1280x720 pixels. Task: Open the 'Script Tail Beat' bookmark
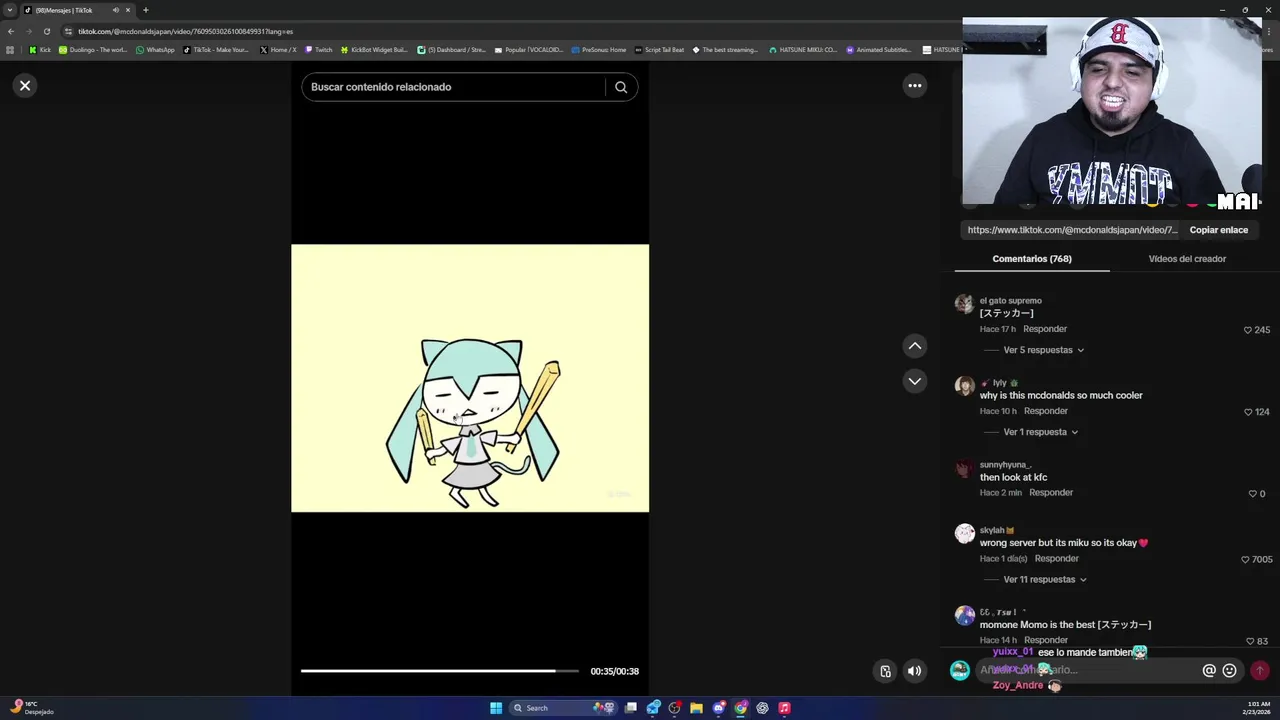[x=659, y=50]
